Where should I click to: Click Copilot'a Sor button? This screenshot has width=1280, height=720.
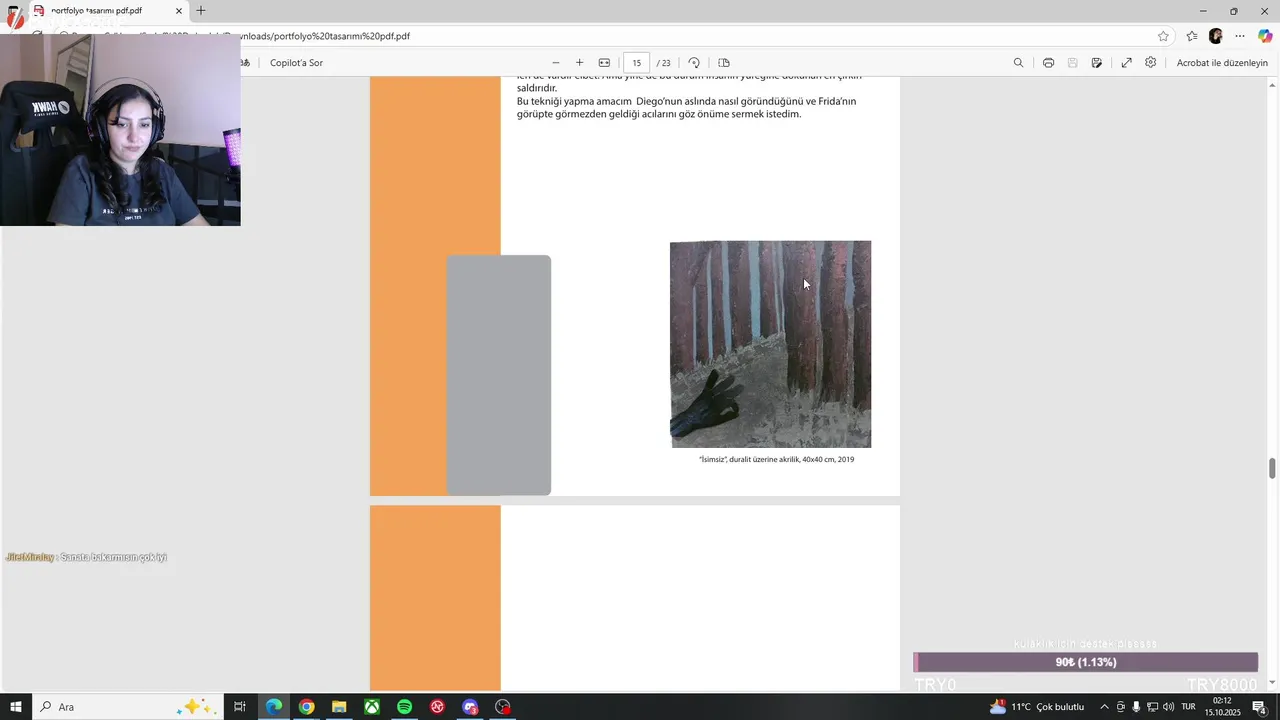pos(296,63)
